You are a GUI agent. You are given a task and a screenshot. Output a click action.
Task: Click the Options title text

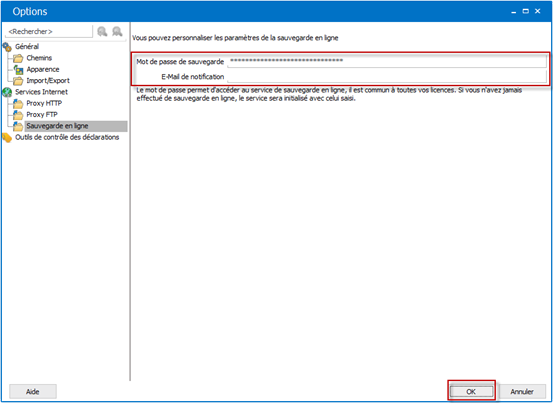tap(30, 12)
